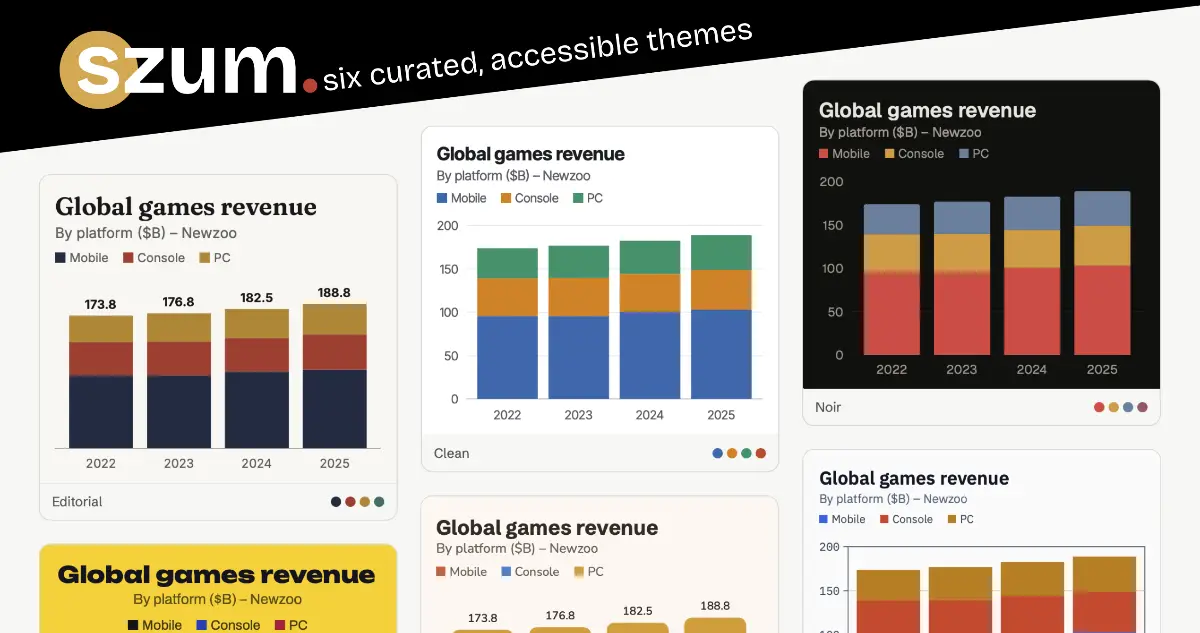Select red dot in Clean palette
Viewport: 1200px width, 633px height.
click(x=761, y=453)
